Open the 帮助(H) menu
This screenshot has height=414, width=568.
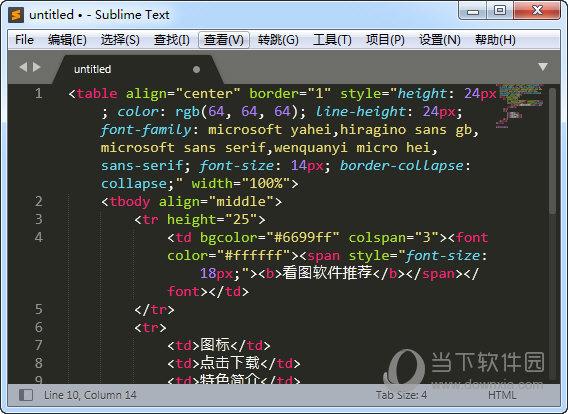[495, 39]
